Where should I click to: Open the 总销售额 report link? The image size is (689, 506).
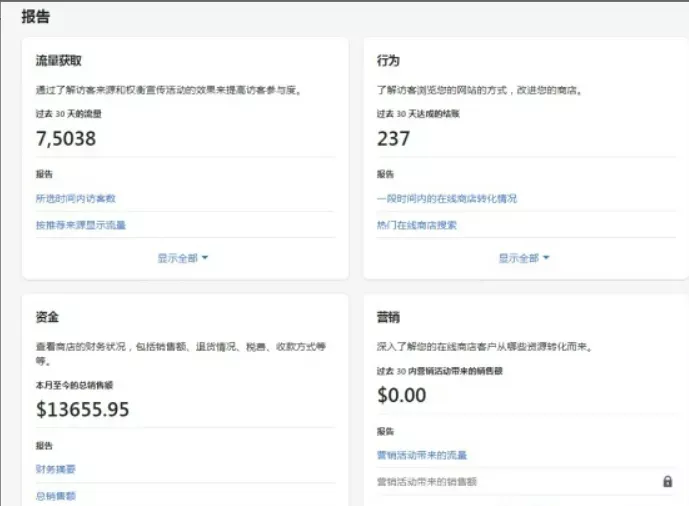[x=55, y=496]
